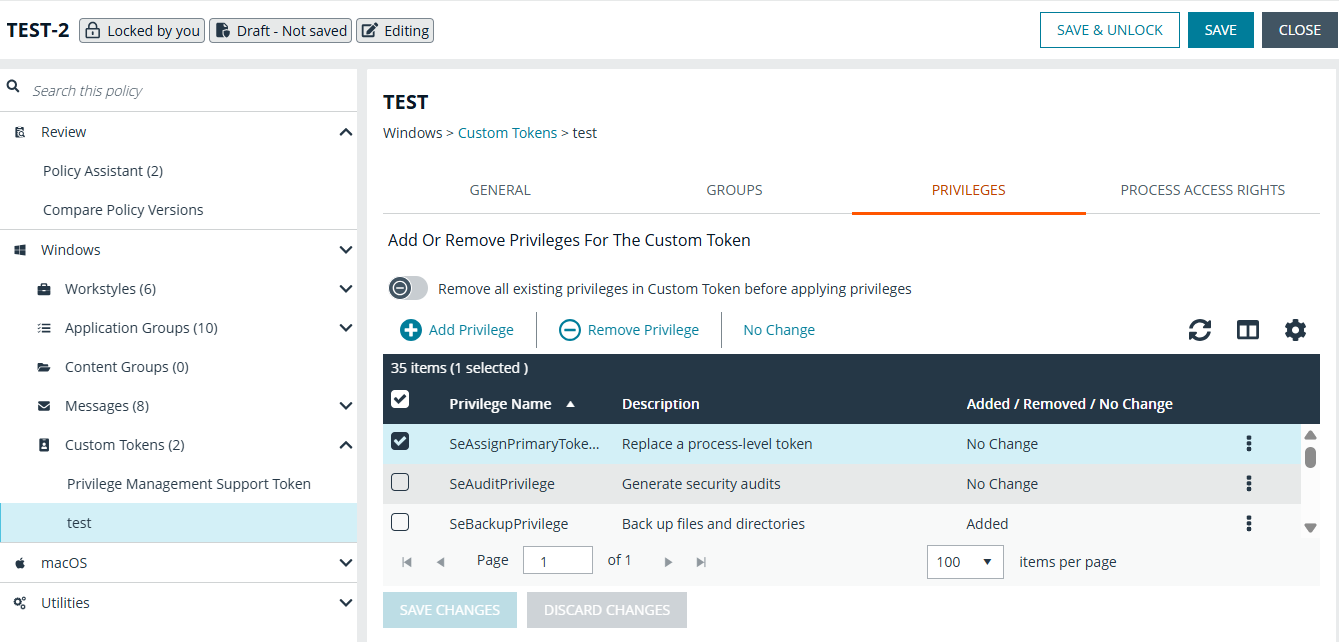Viewport: 1339px width, 642px height.
Task: Click the Close button
Action: (1300, 30)
